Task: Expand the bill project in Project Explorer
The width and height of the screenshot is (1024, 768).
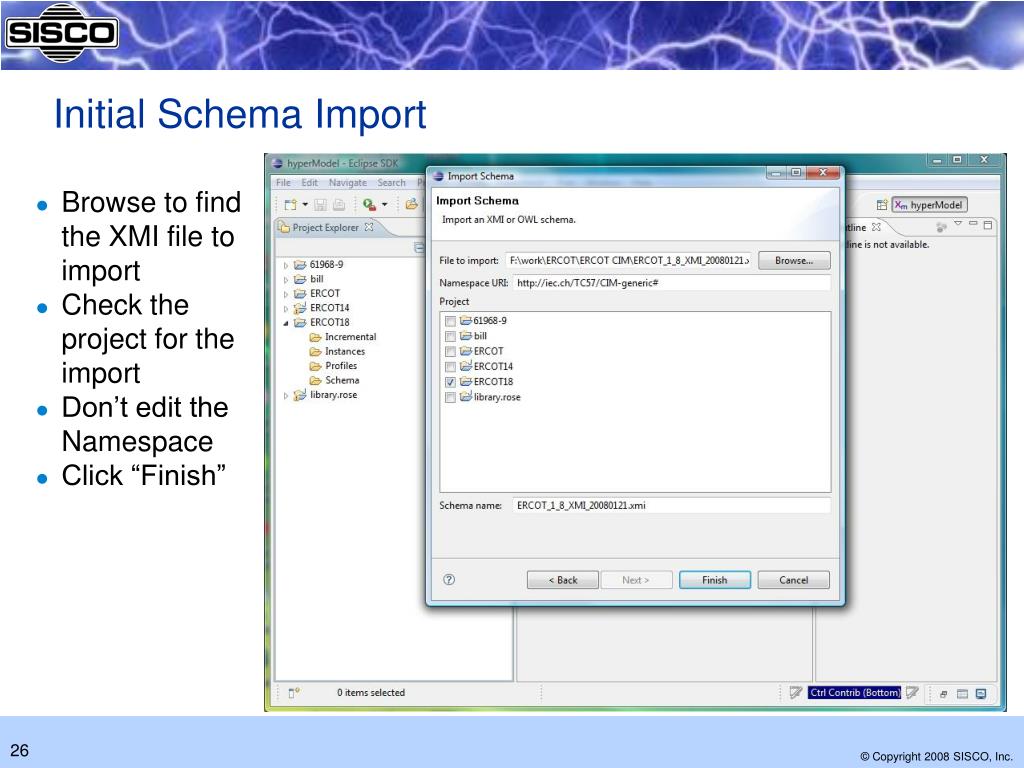Action: click(x=286, y=280)
